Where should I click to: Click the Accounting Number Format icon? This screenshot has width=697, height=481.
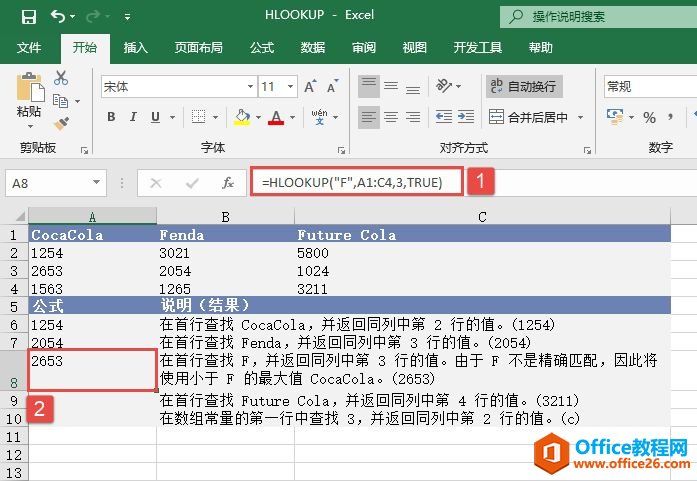(615, 117)
